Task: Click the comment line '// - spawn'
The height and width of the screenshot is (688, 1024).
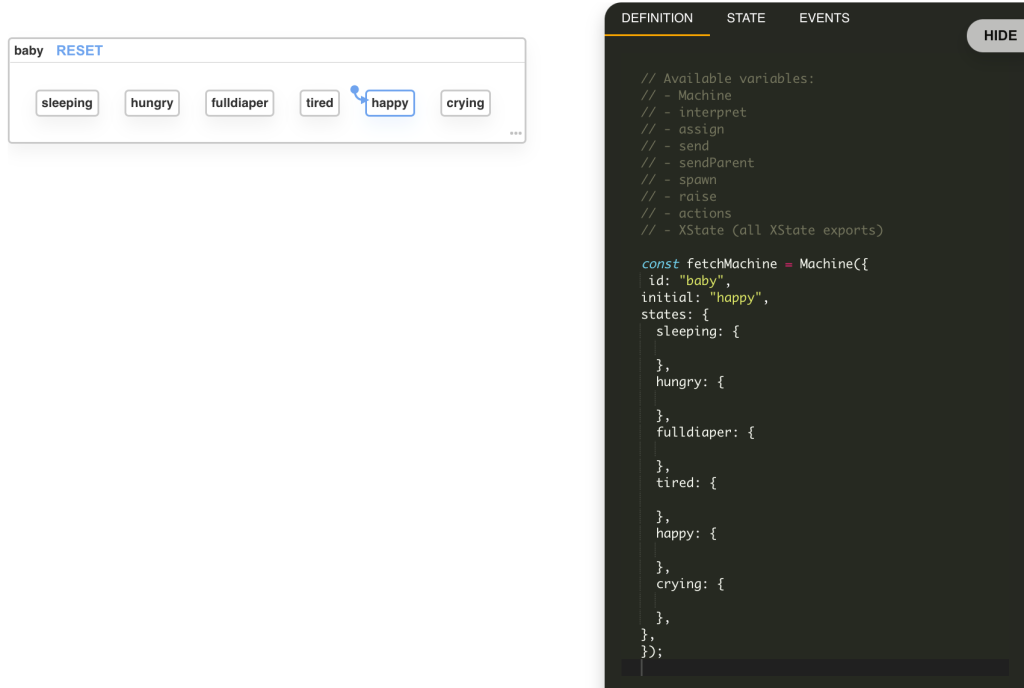Action: pyautogui.click(x=679, y=180)
